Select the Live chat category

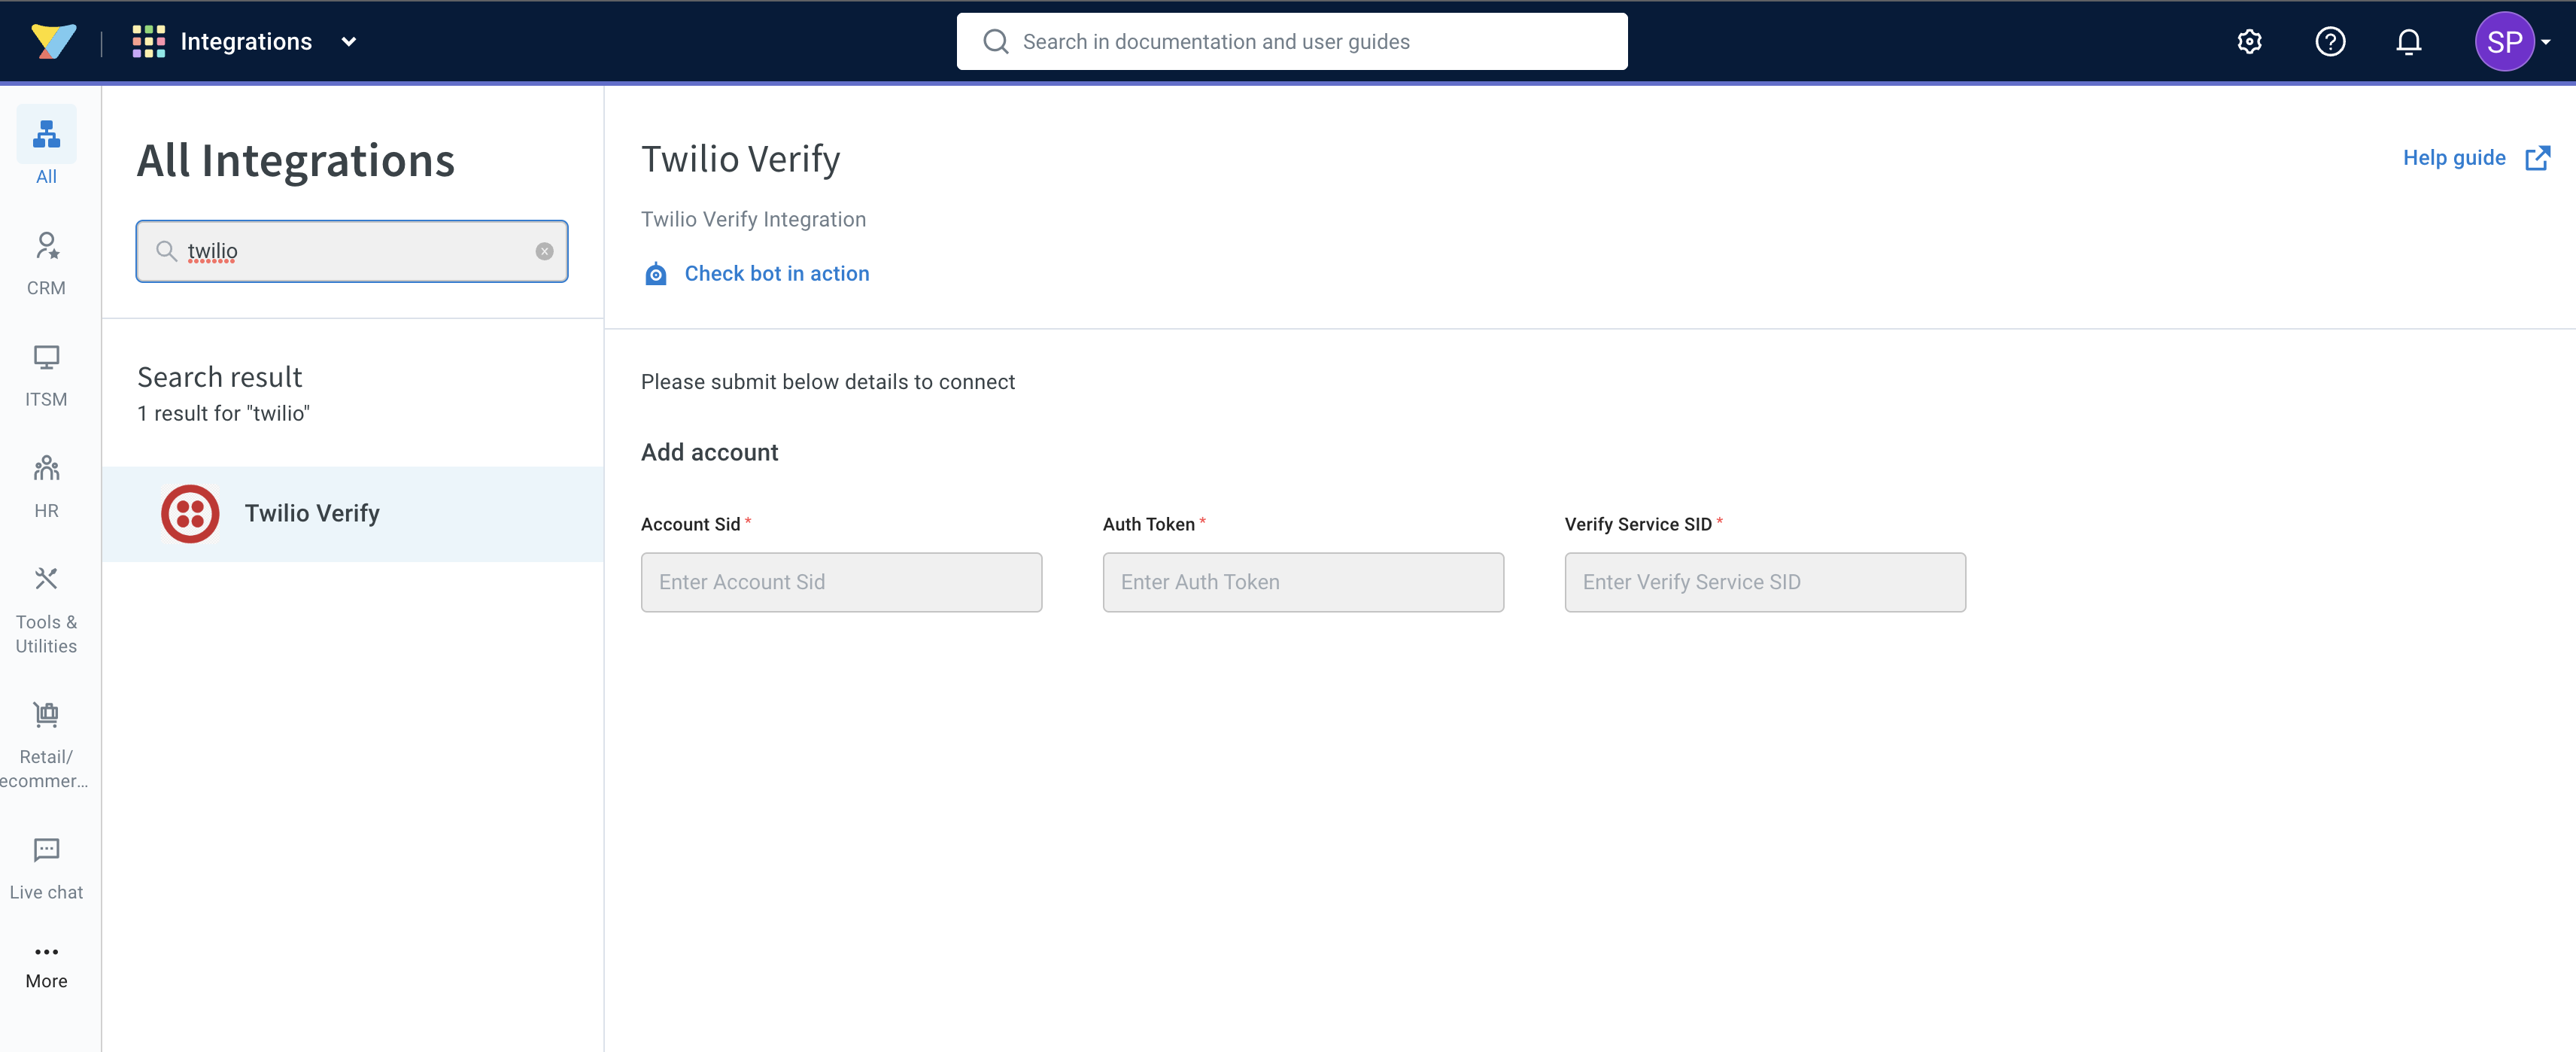(46, 869)
